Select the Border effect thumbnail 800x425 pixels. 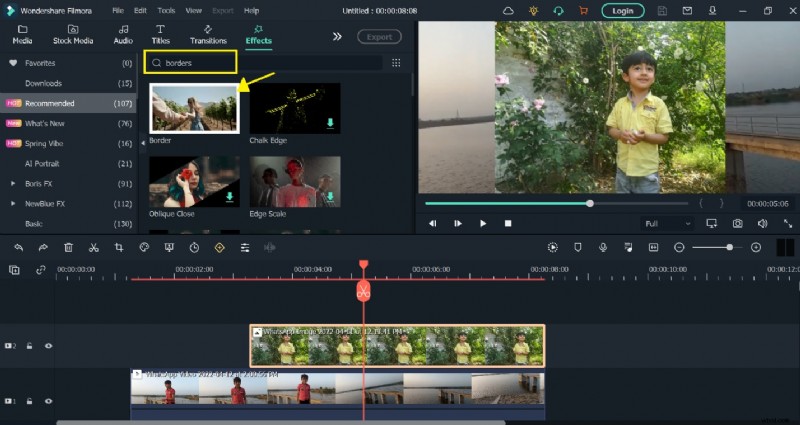(x=194, y=108)
